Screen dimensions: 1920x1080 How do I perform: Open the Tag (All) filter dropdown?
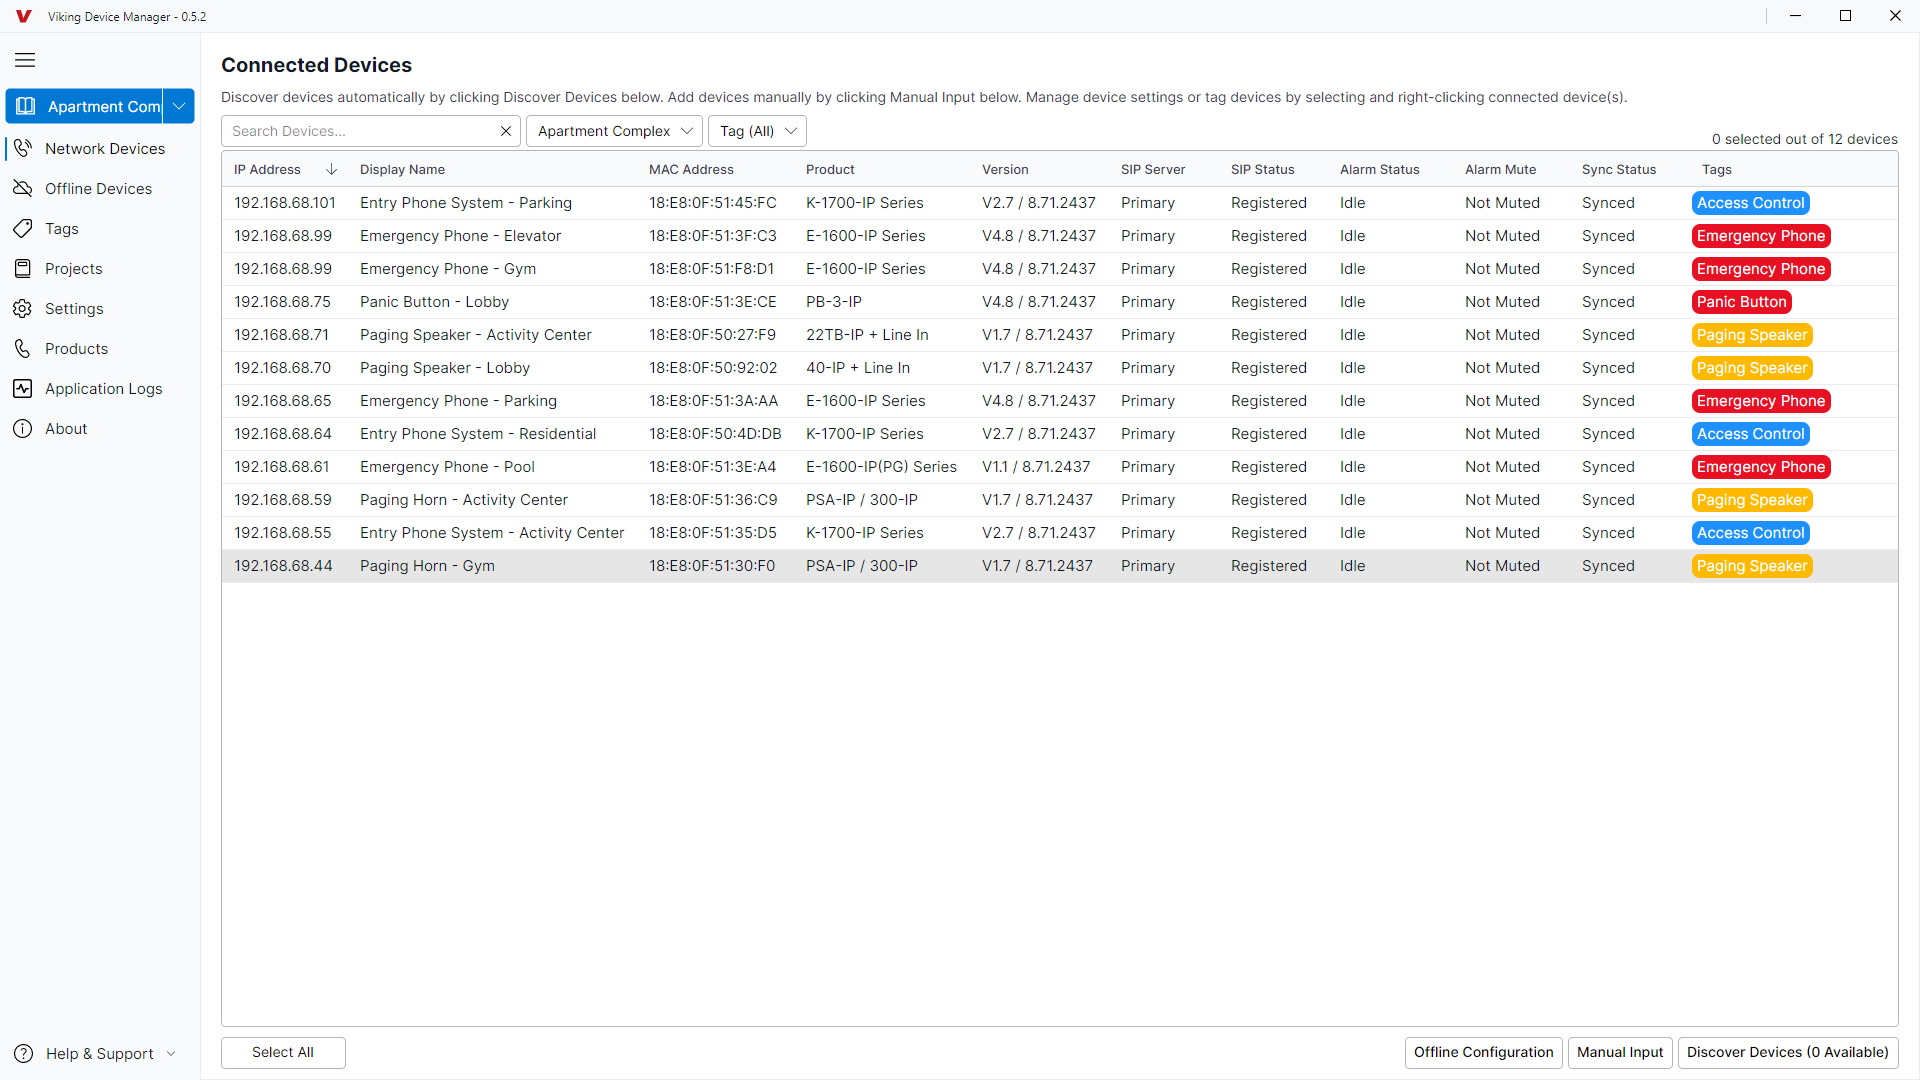pyautogui.click(x=757, y=131)
